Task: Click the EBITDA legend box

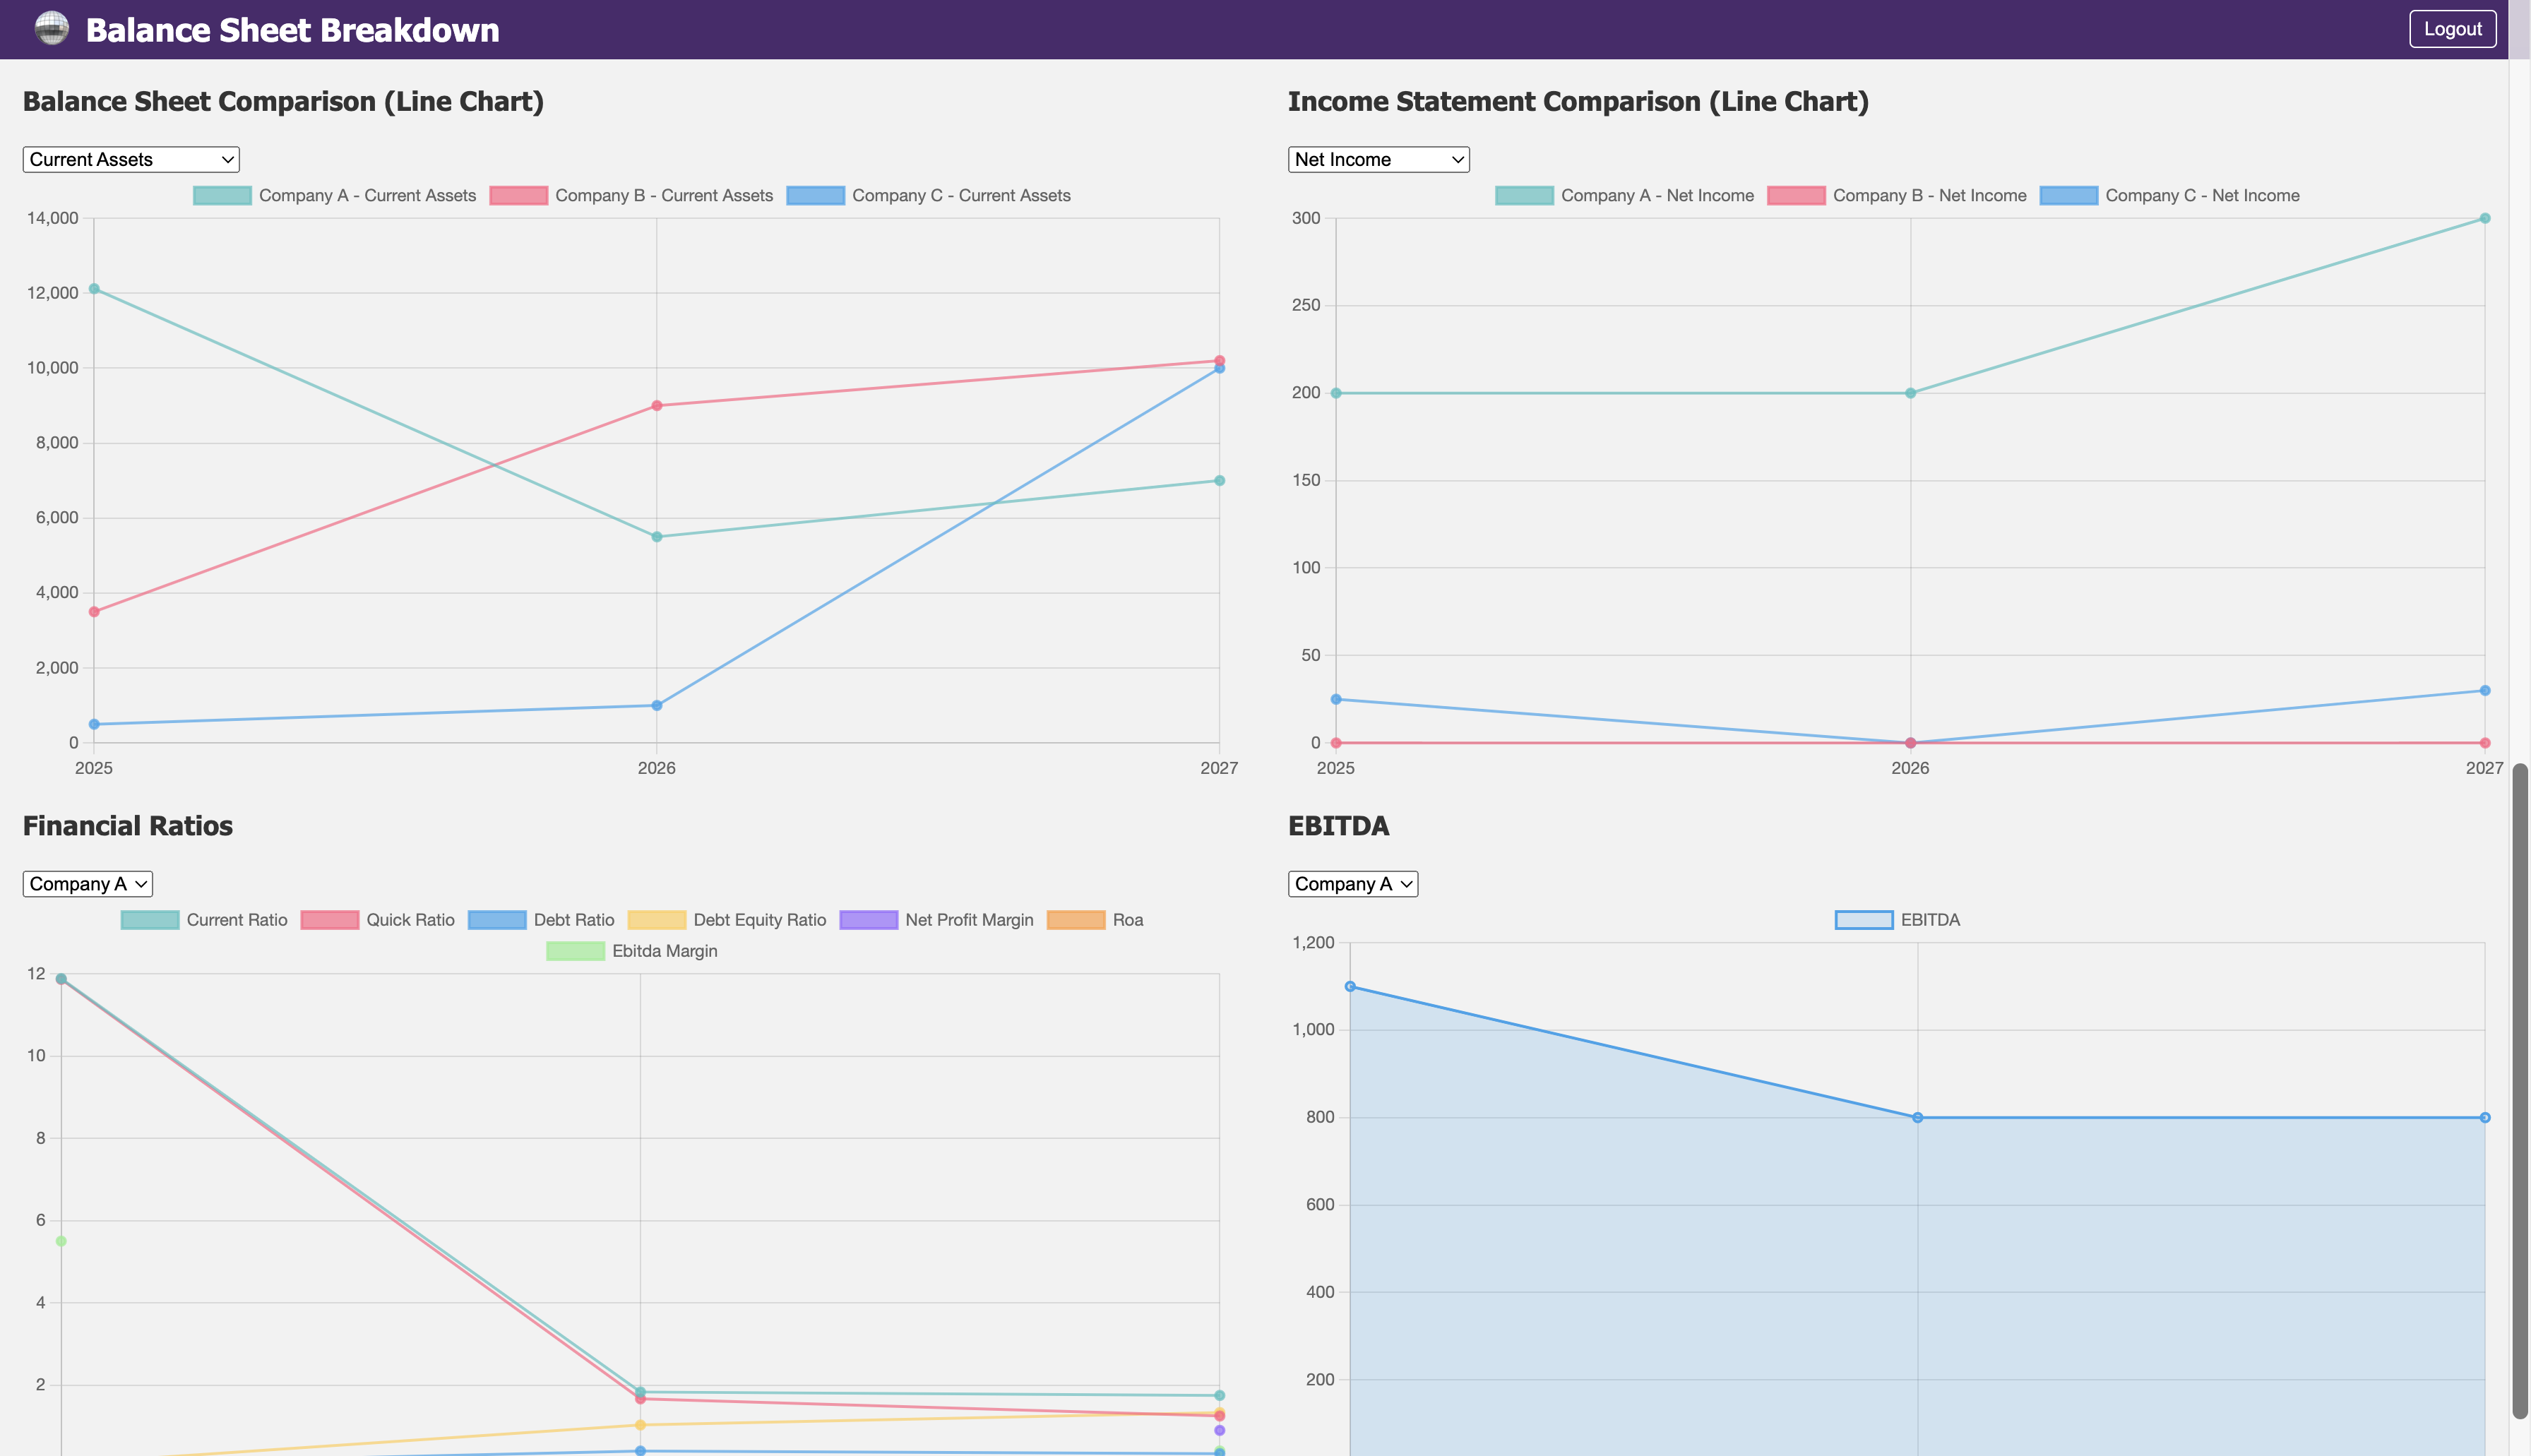Action: coord(1863,920)
